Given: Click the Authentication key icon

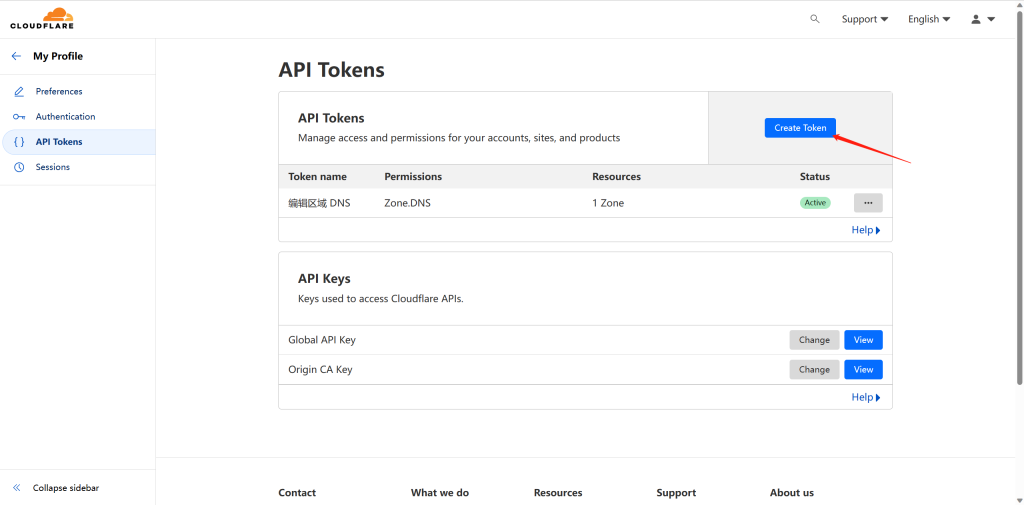Looking at the screenshot, I should 19,117.
